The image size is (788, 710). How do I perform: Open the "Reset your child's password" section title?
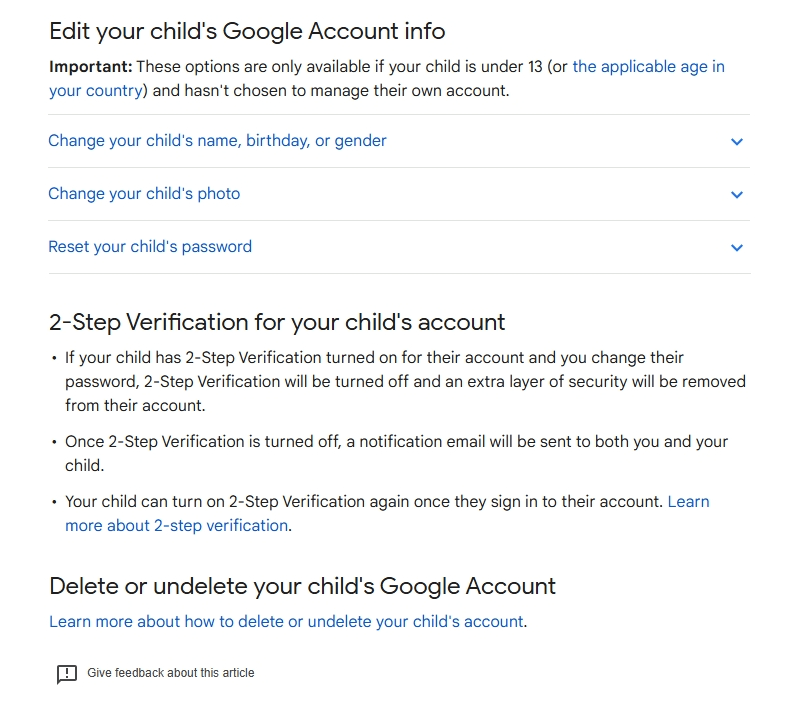150,247
